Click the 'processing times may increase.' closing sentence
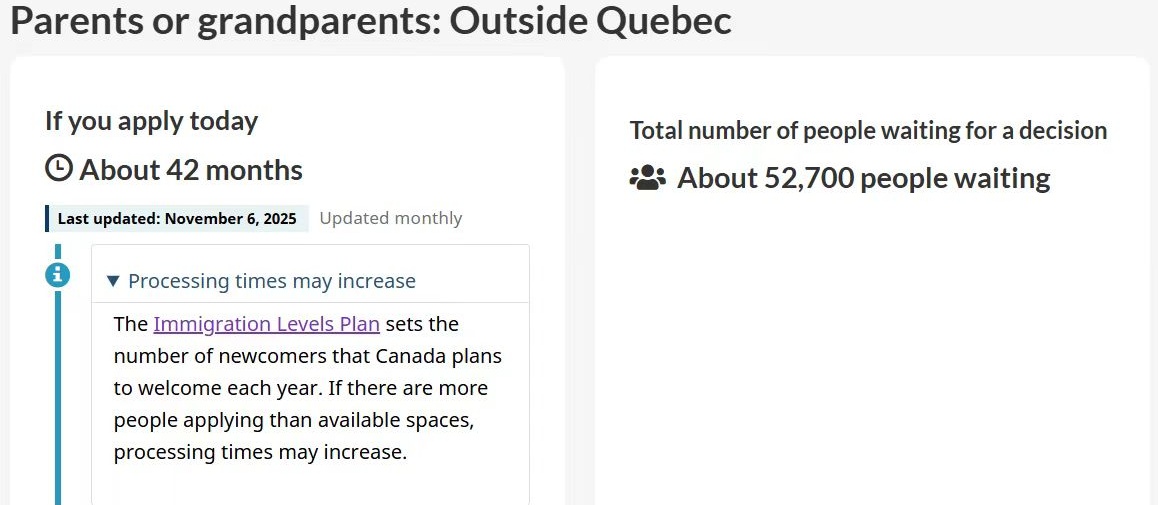 [x=260, y=452]
